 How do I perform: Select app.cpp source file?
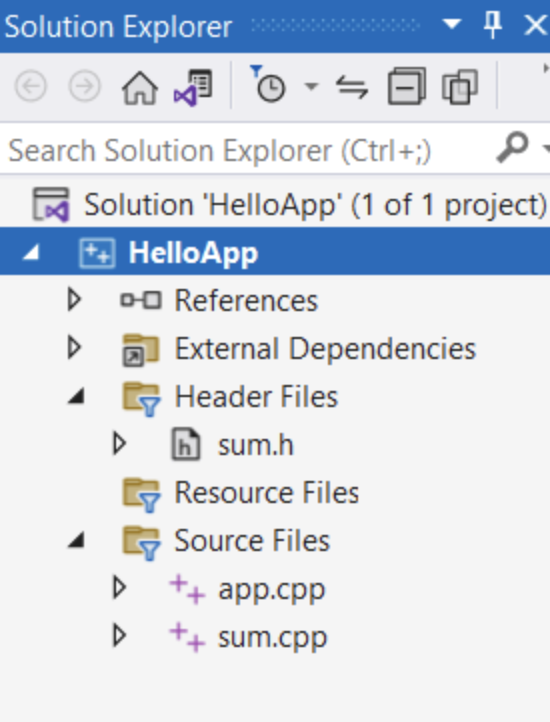(272, 588)
